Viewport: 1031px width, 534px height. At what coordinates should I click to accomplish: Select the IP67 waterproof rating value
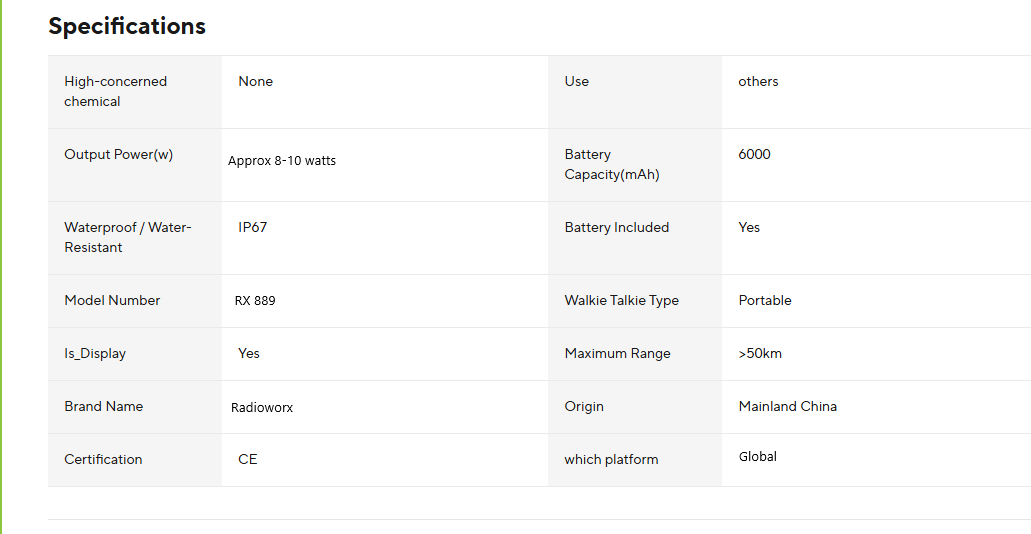tap(253, 227)
